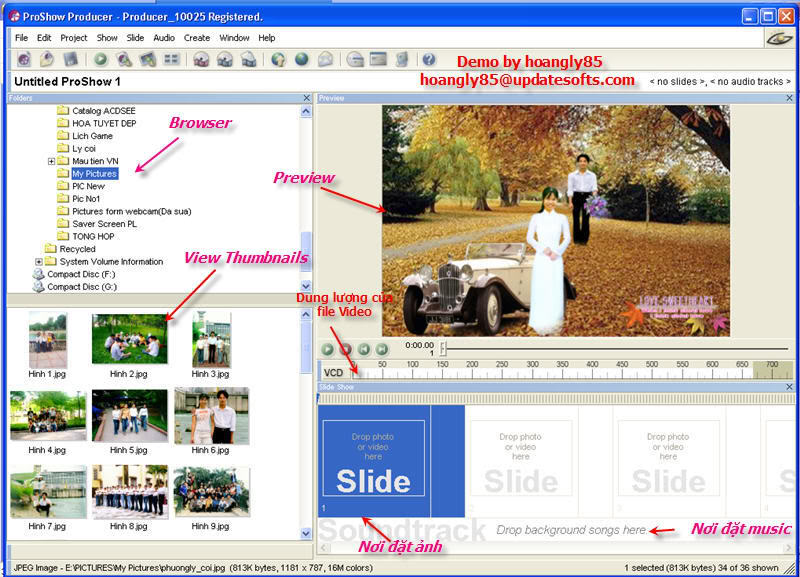Viewport: 800px width, 577px height.
Task: Click the window-shaped toolbar icon
Action: click(x=378, y=60)
